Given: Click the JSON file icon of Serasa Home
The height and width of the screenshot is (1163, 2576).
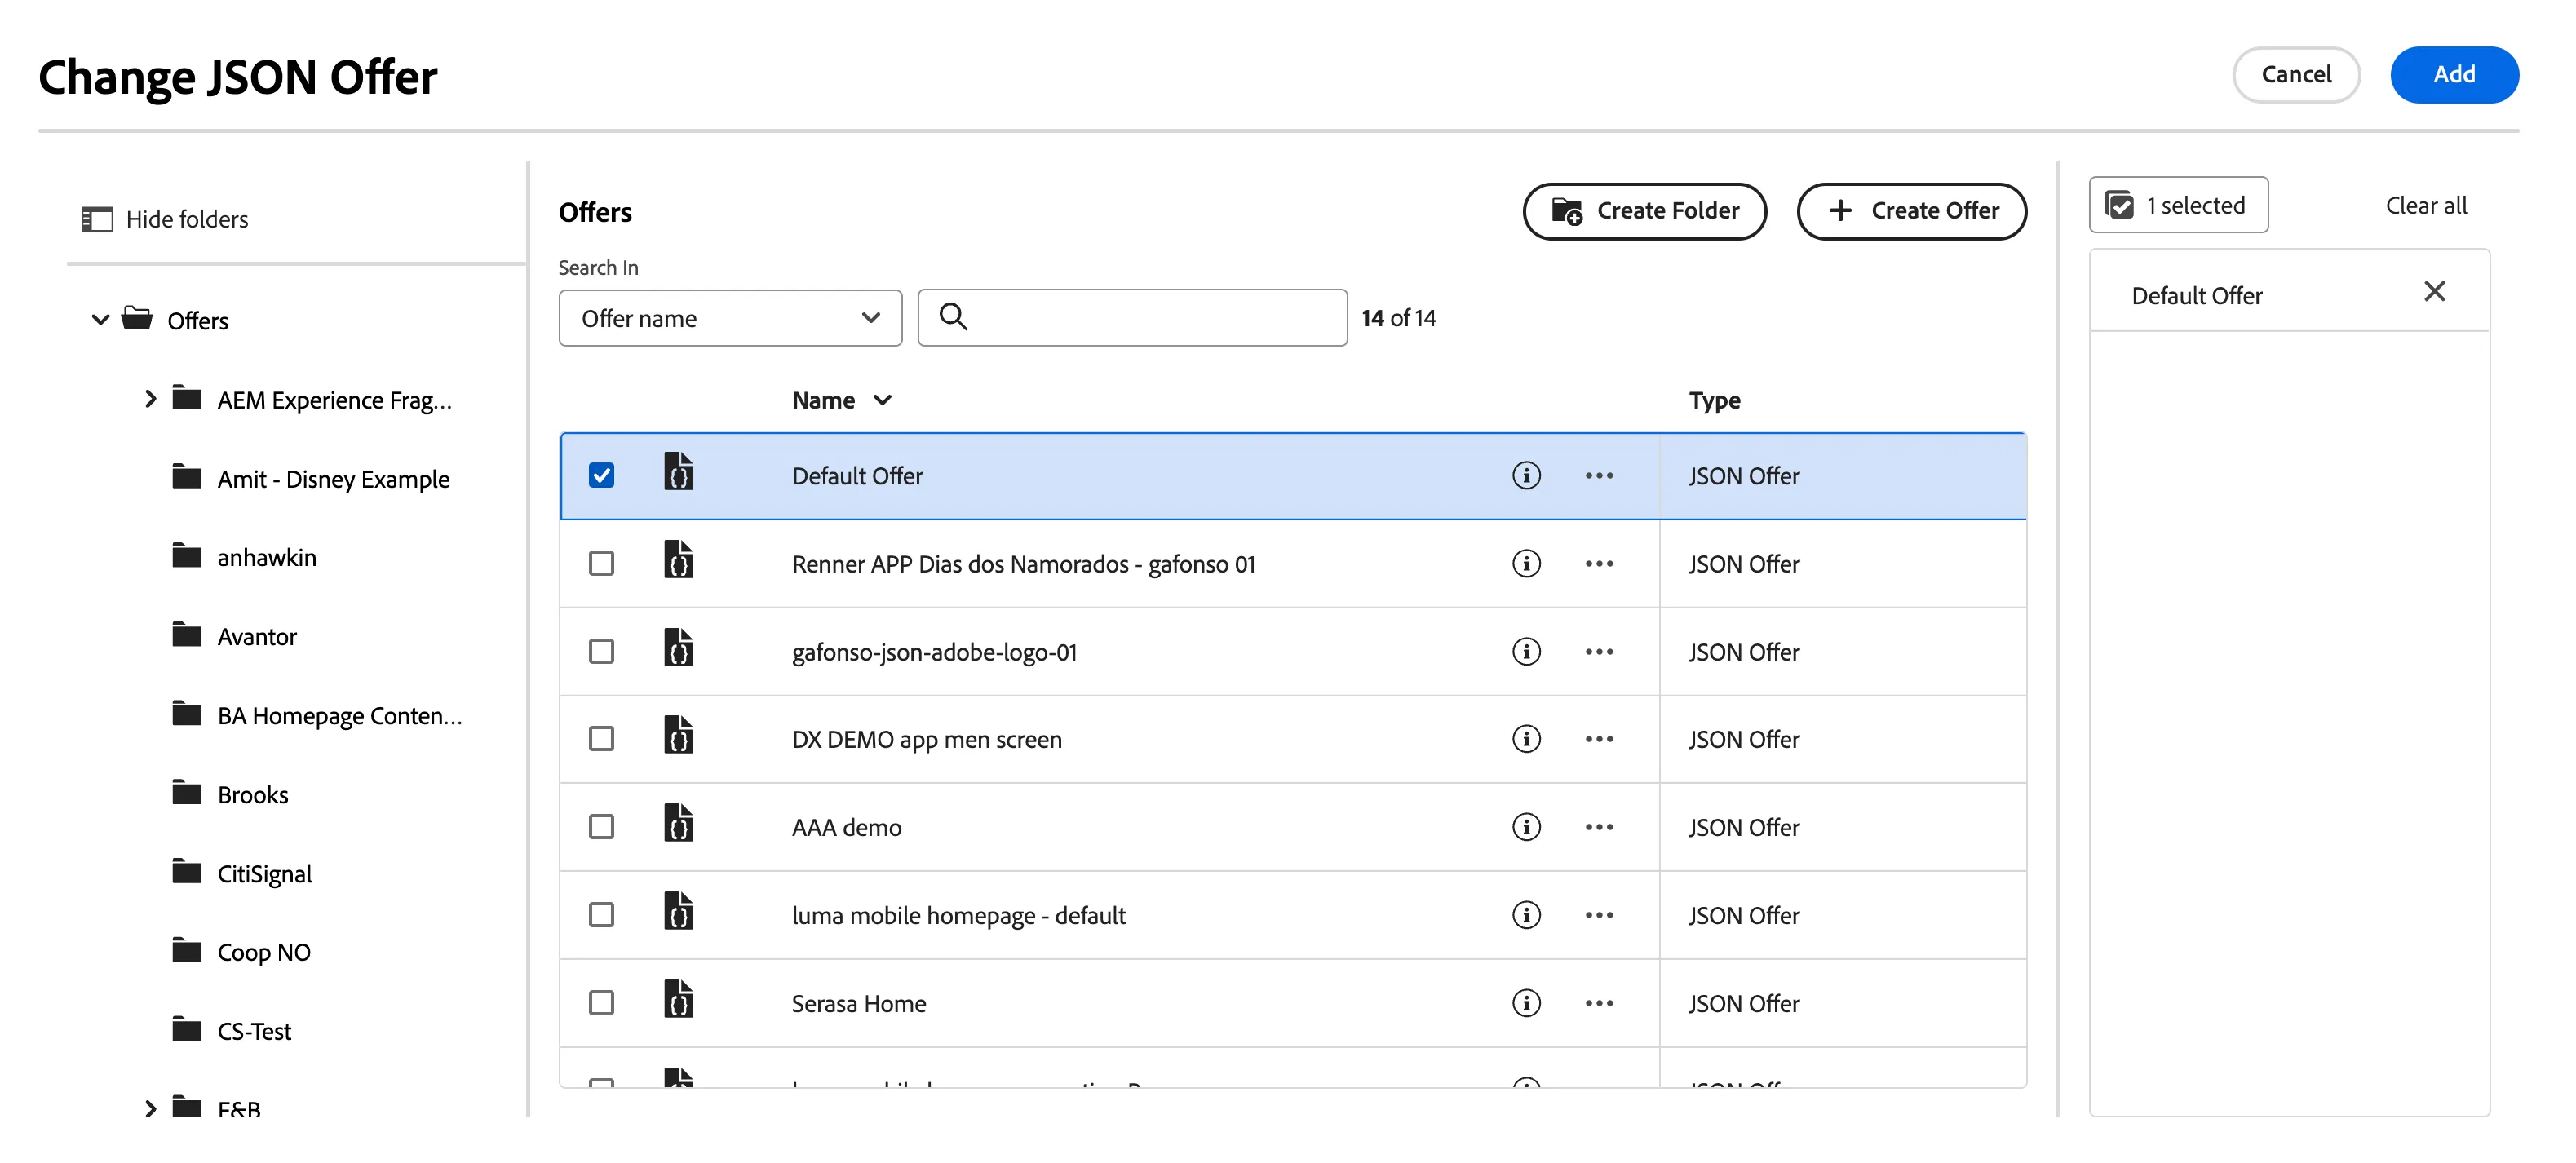Looking at the screenshot, I should (679, 1000).
